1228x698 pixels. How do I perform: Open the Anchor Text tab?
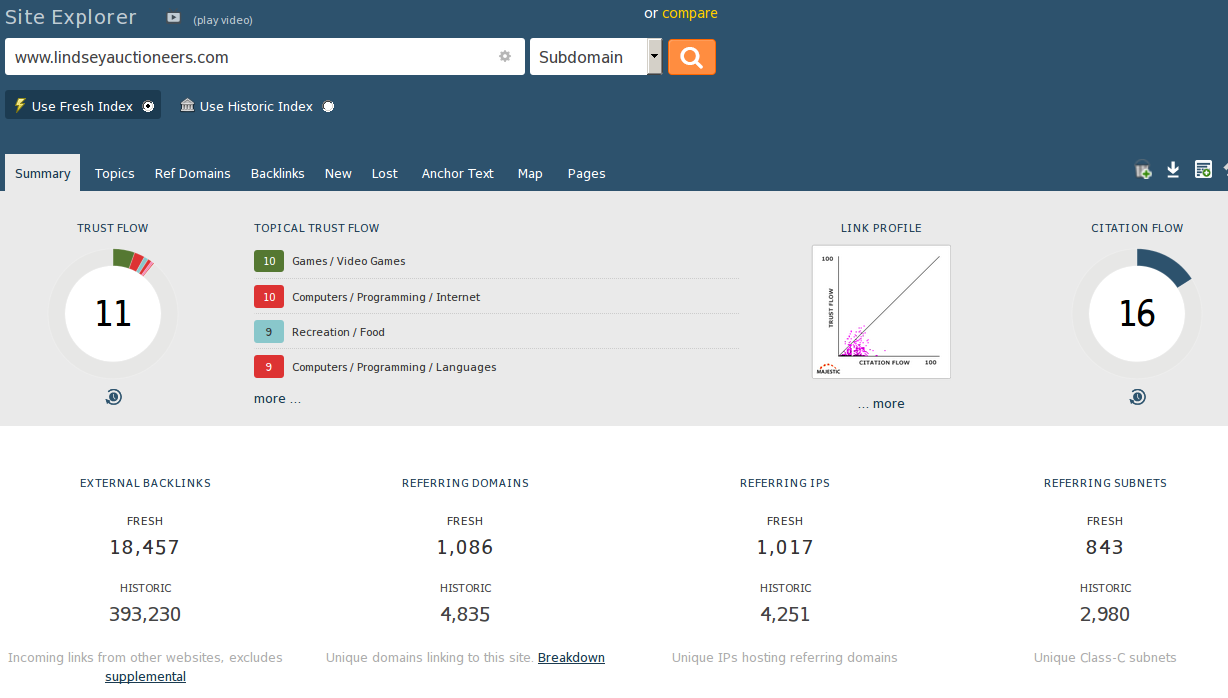[x=457, y=173]
